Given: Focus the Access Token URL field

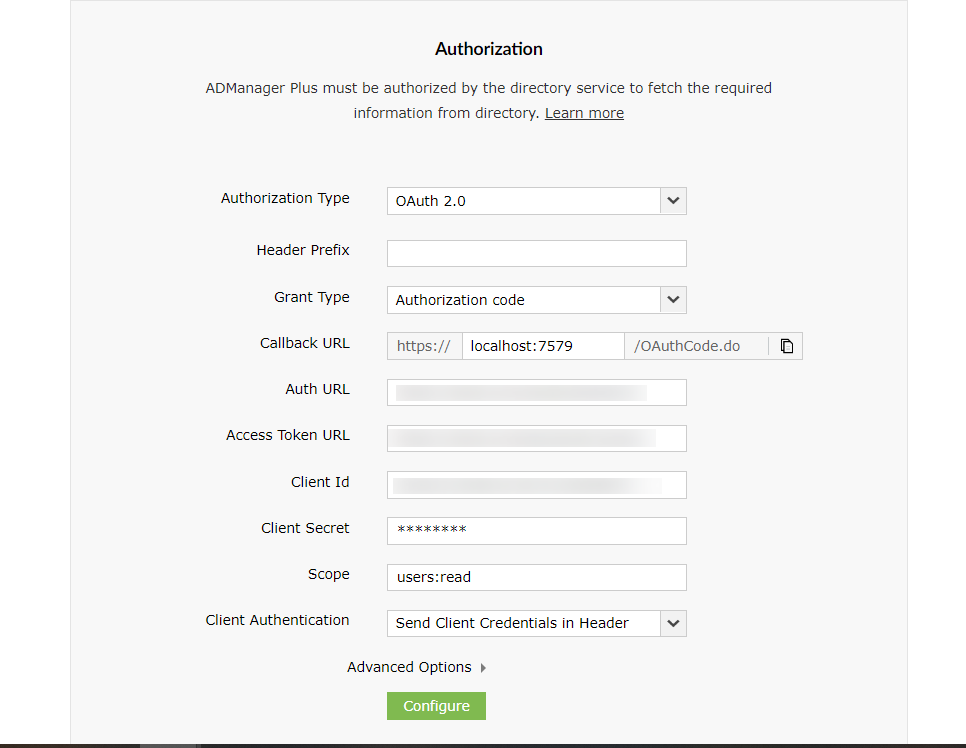Looking at the screenshot, I should (536, 438).
